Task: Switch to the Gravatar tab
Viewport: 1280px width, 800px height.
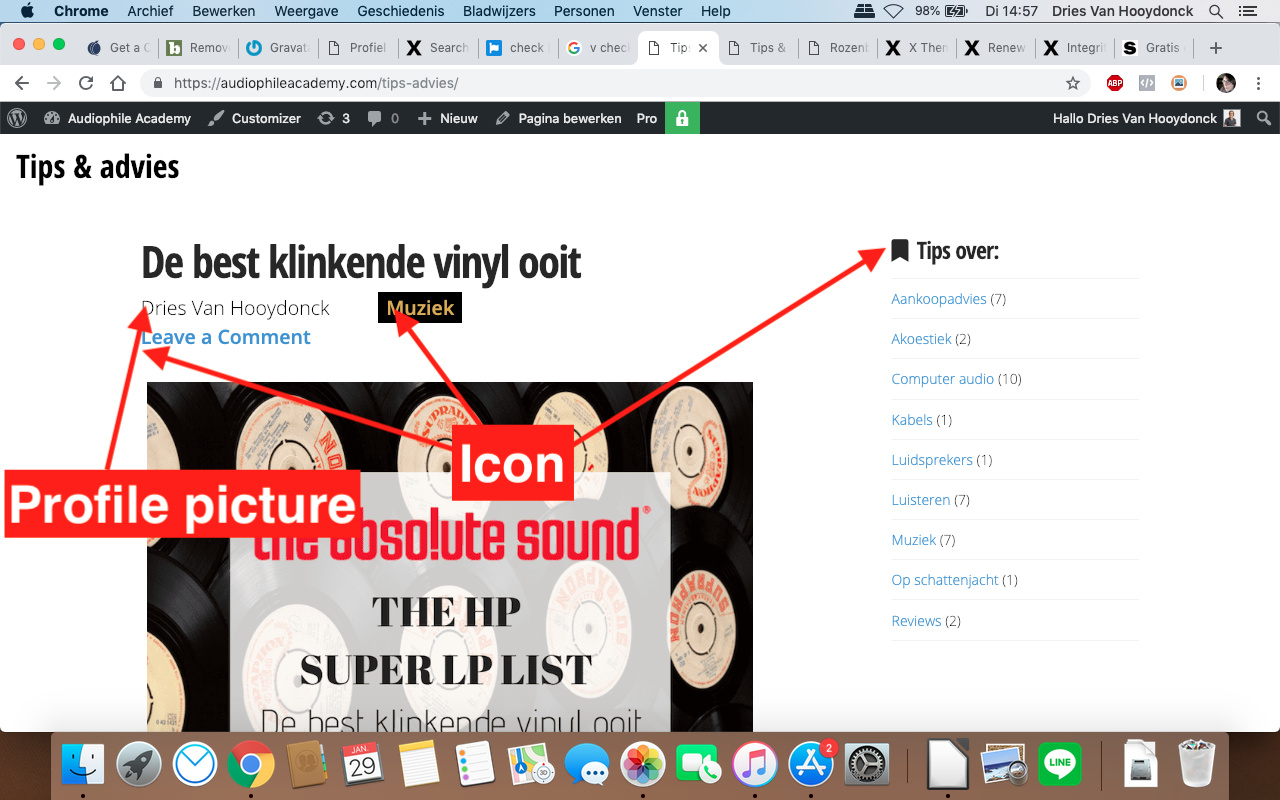Action: click(281, 47)
